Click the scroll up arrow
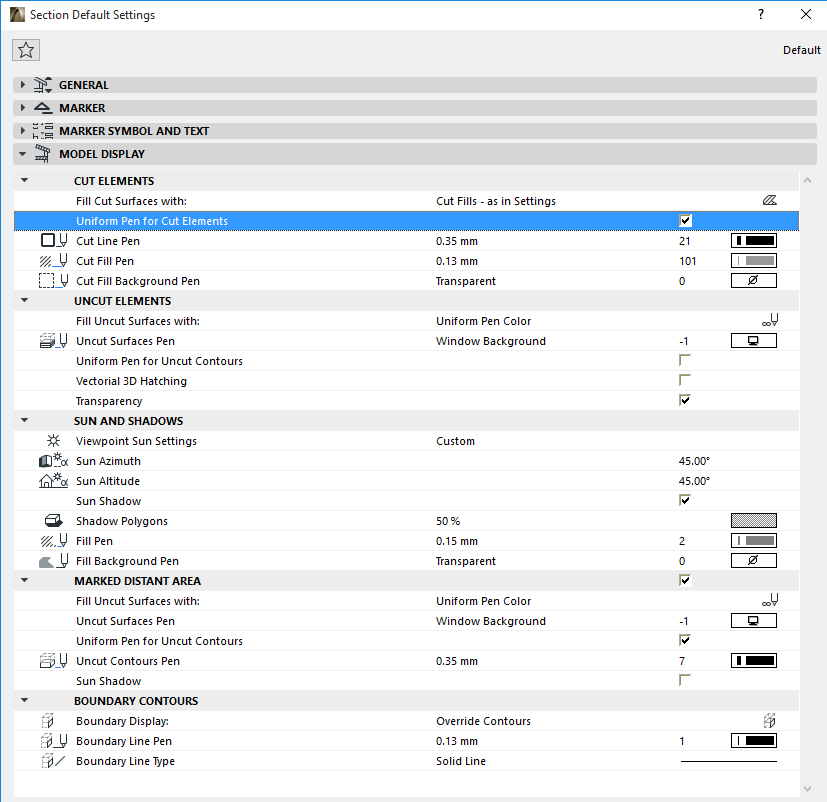This screenshot has height=802, width=827. [x=807, y=180]
